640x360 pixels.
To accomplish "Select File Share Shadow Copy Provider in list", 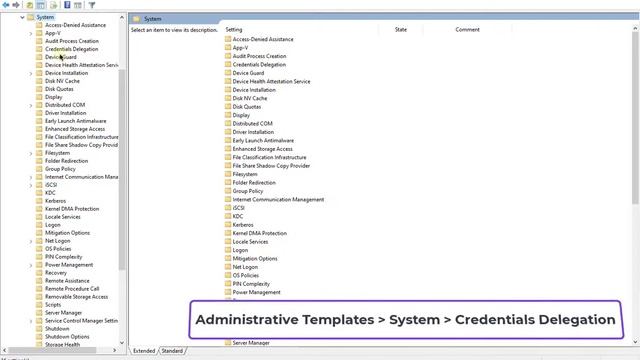I will 271,165.
